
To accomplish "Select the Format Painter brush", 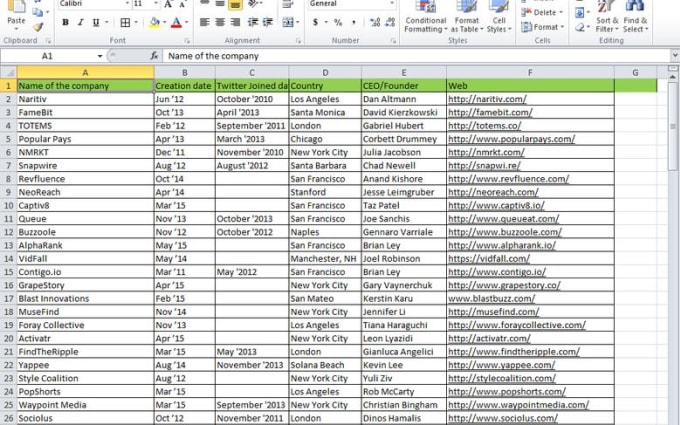I will [38, 27].
